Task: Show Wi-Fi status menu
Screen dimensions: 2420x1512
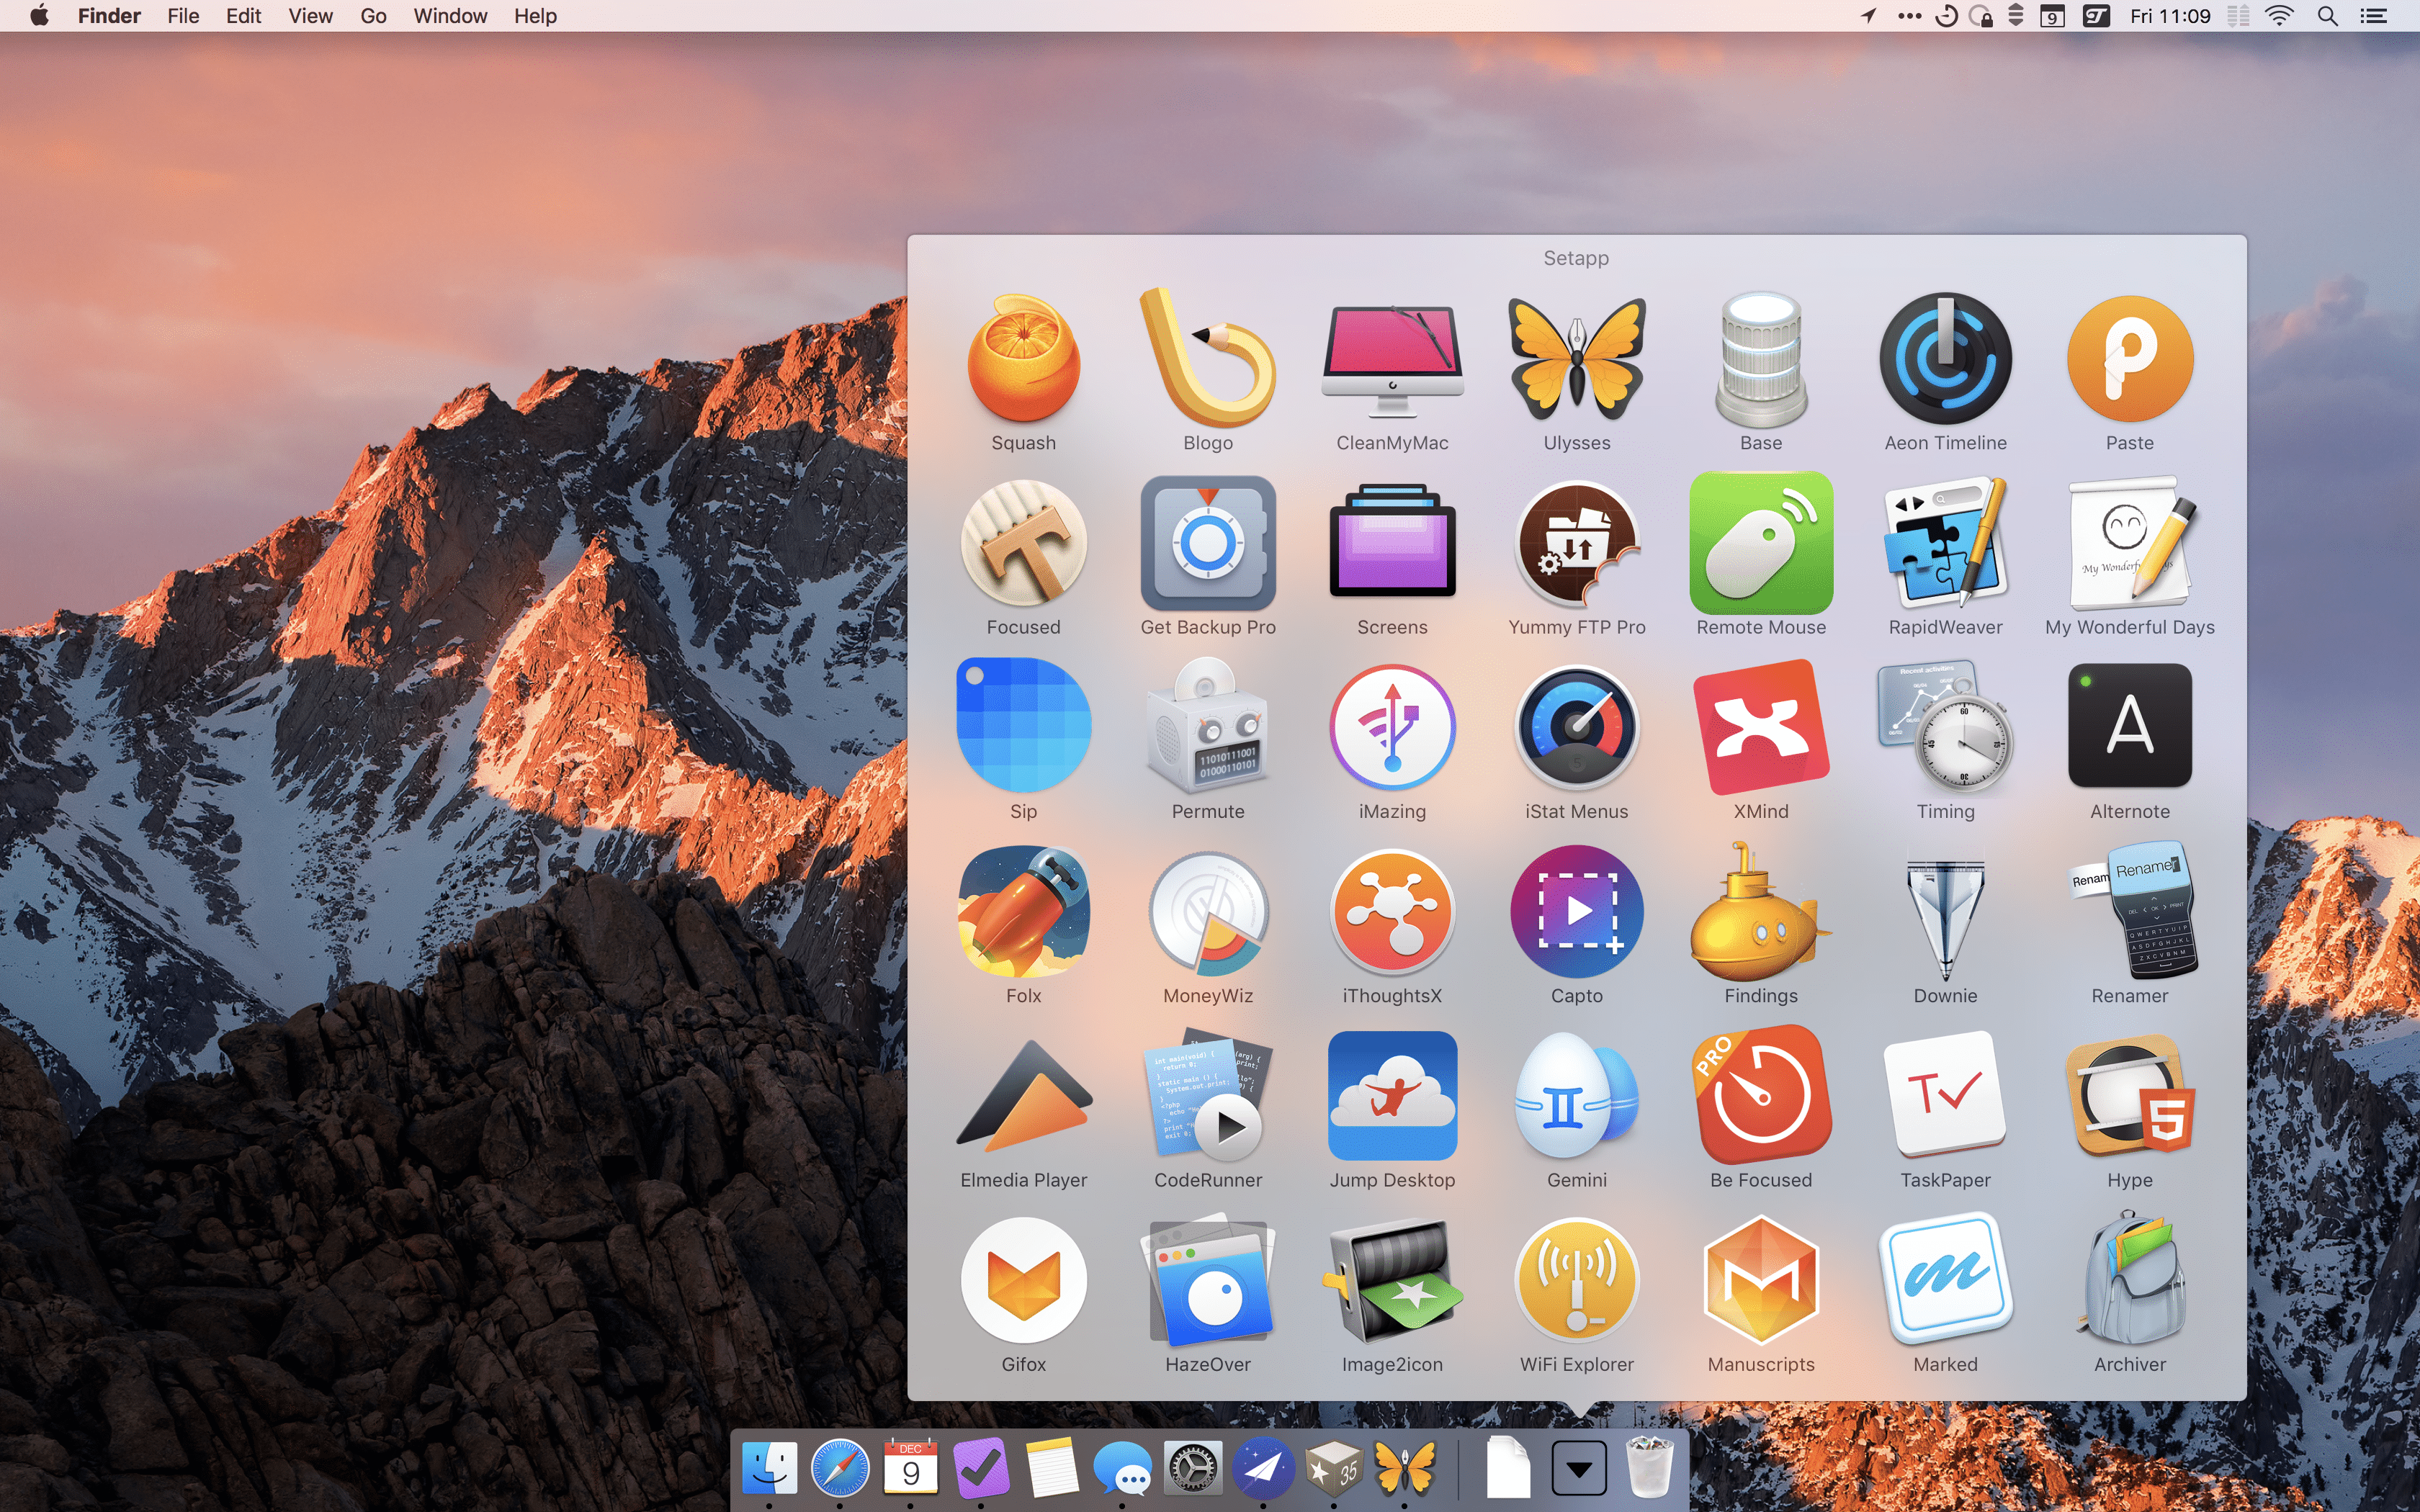Action: 2279,16
